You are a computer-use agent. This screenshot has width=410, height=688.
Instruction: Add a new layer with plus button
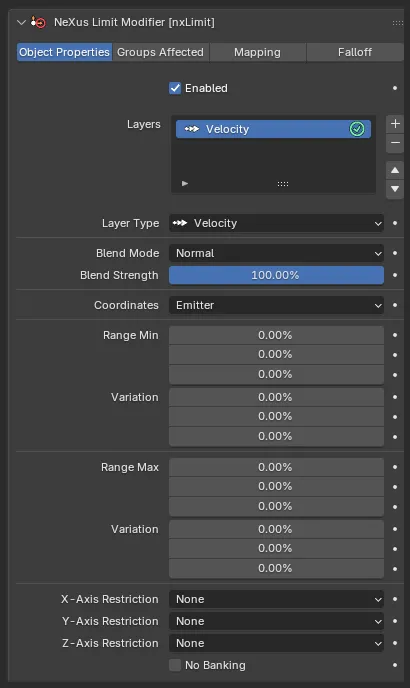(395, 124)
